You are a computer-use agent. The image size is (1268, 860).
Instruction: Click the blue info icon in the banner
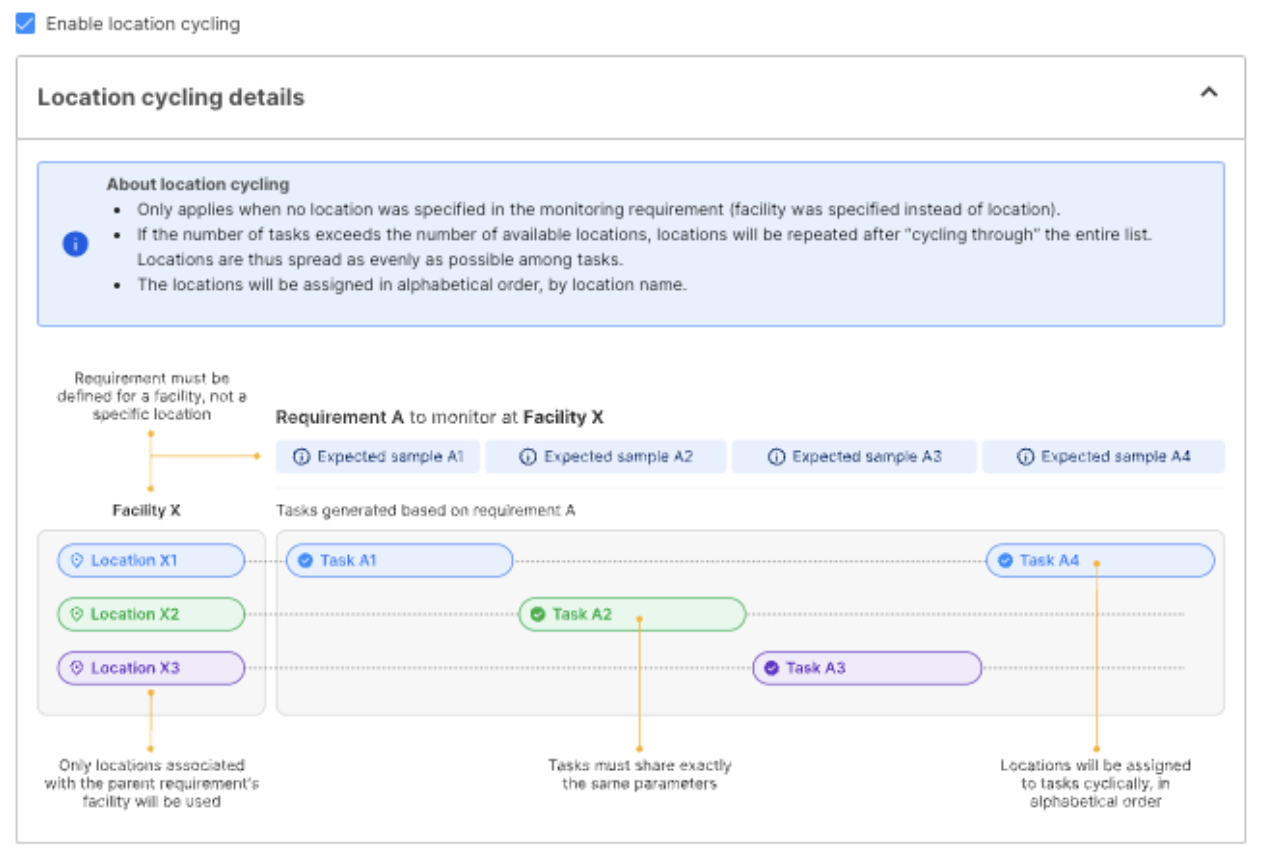(75, 244)
